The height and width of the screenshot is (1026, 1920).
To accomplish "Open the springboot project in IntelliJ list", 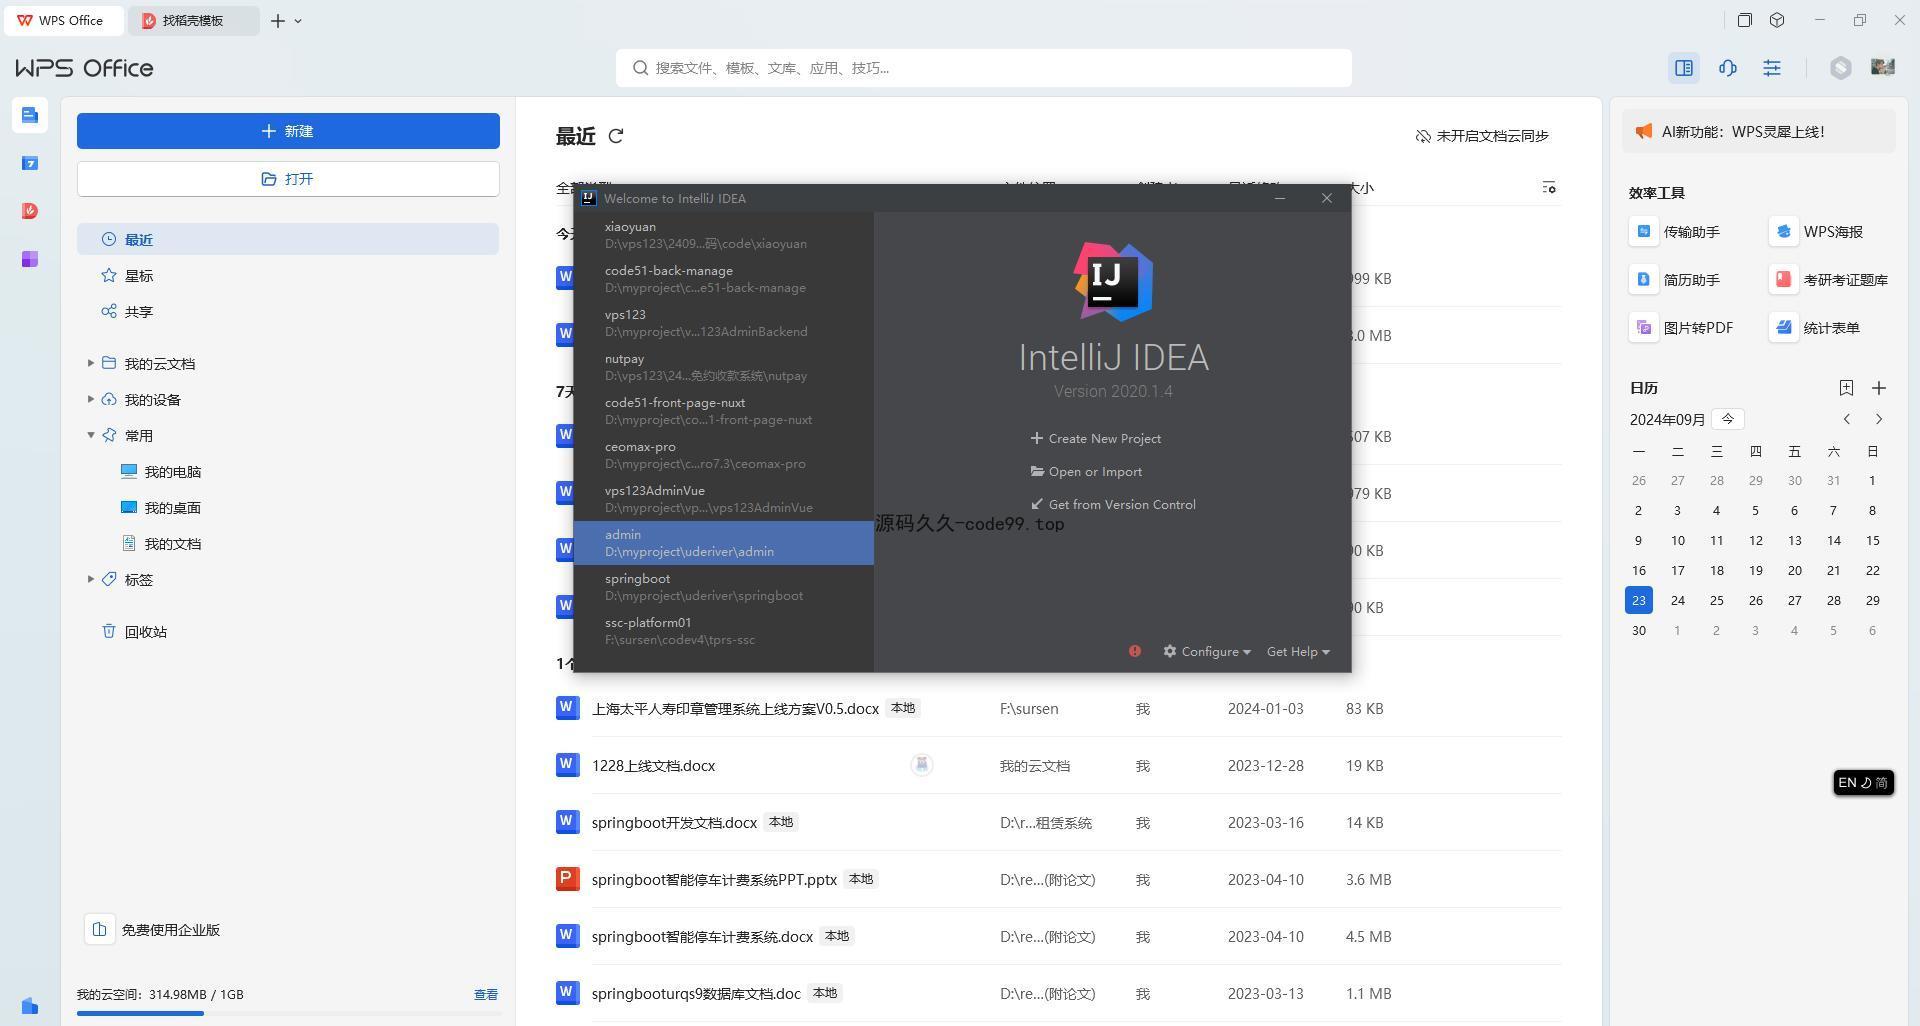I will [724, 587].
